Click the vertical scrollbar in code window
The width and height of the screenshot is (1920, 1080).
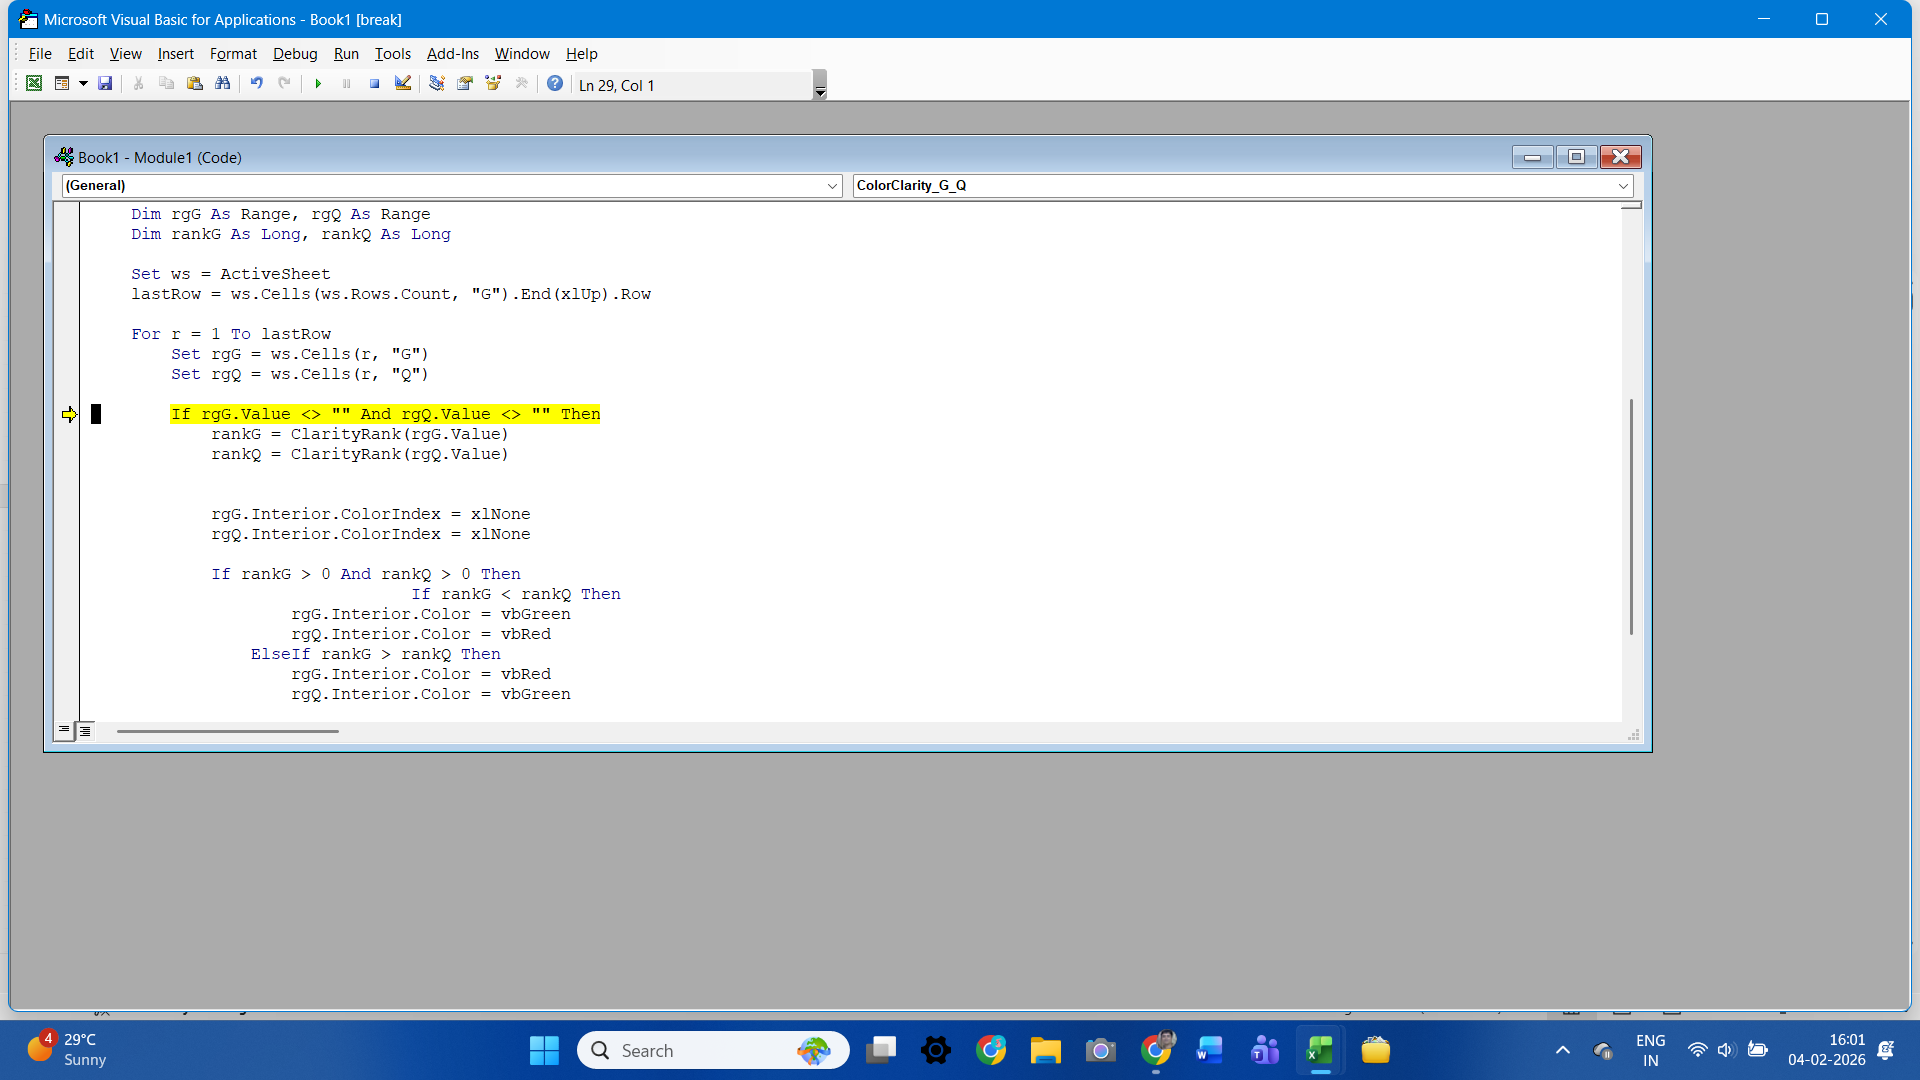click(1631, 515)
